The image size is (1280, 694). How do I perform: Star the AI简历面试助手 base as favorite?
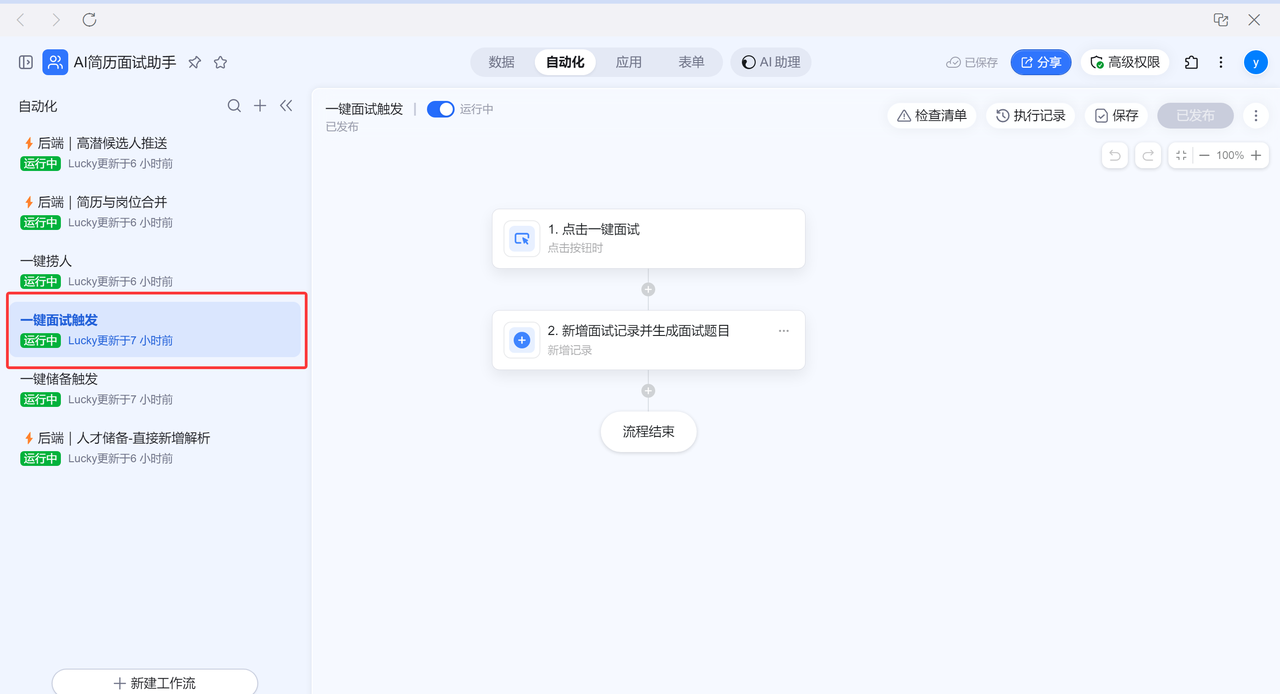pos(221,62)
